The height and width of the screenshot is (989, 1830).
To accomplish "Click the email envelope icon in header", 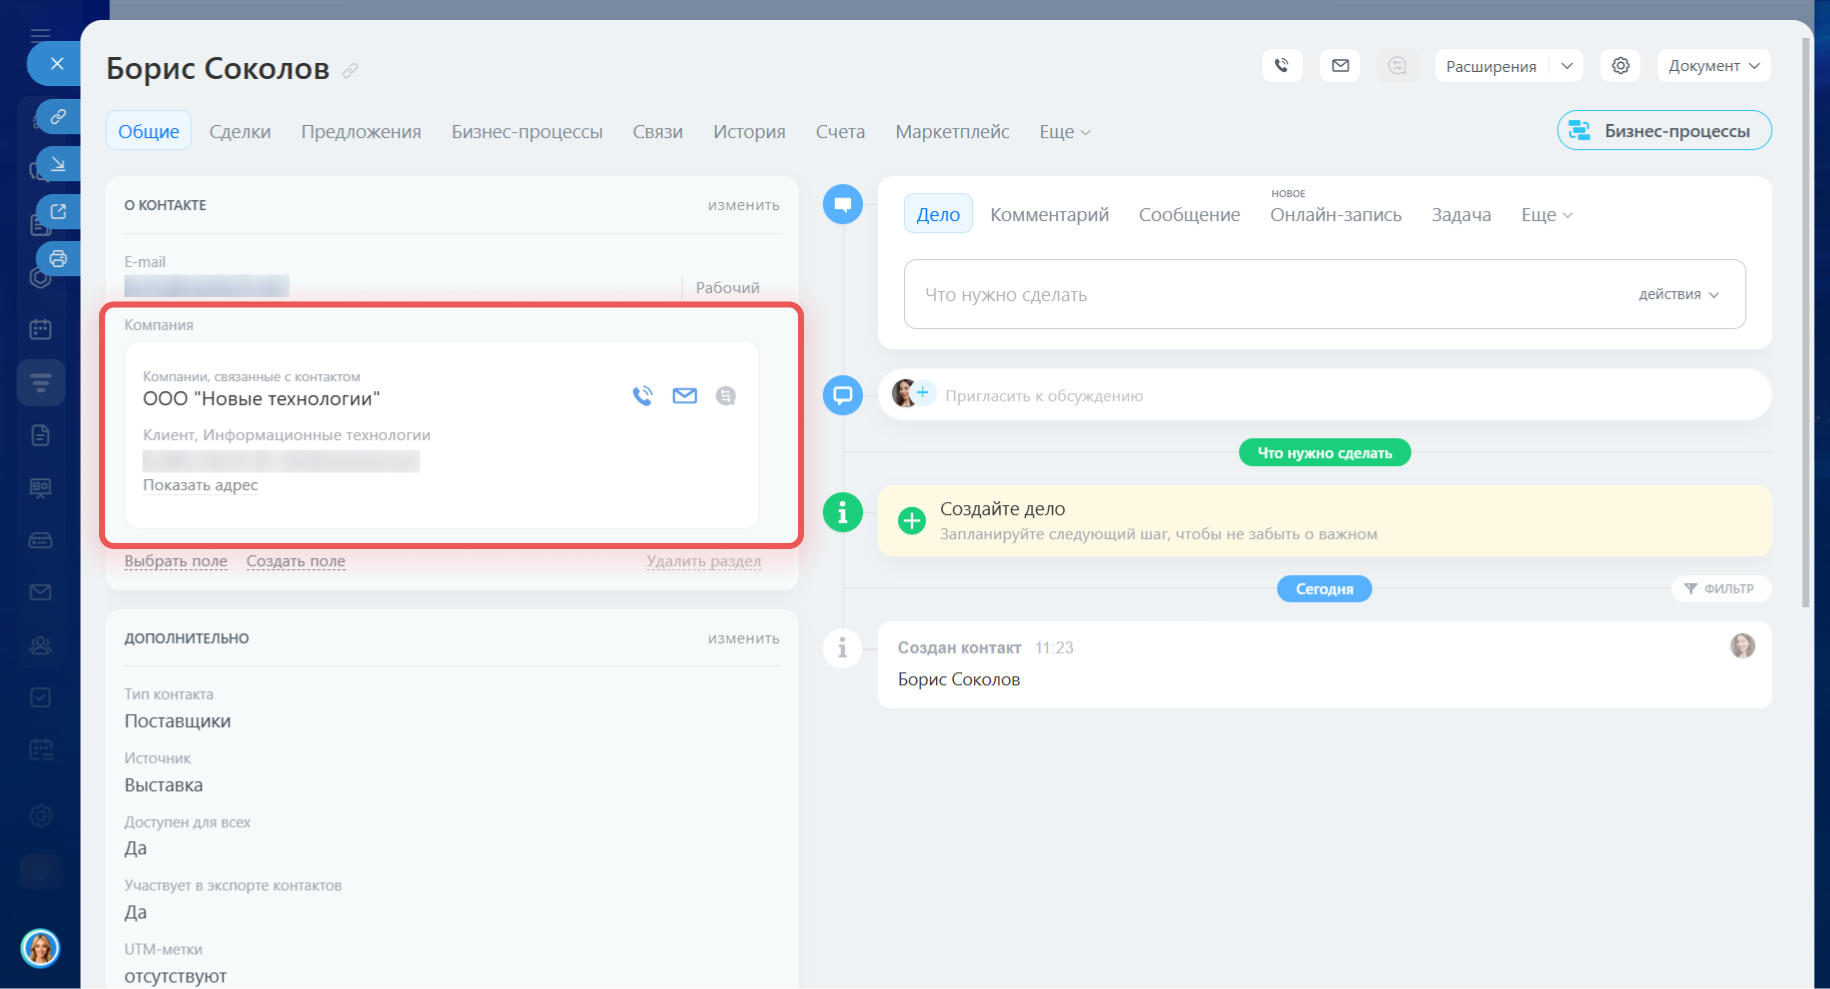I will [1340, 66].
